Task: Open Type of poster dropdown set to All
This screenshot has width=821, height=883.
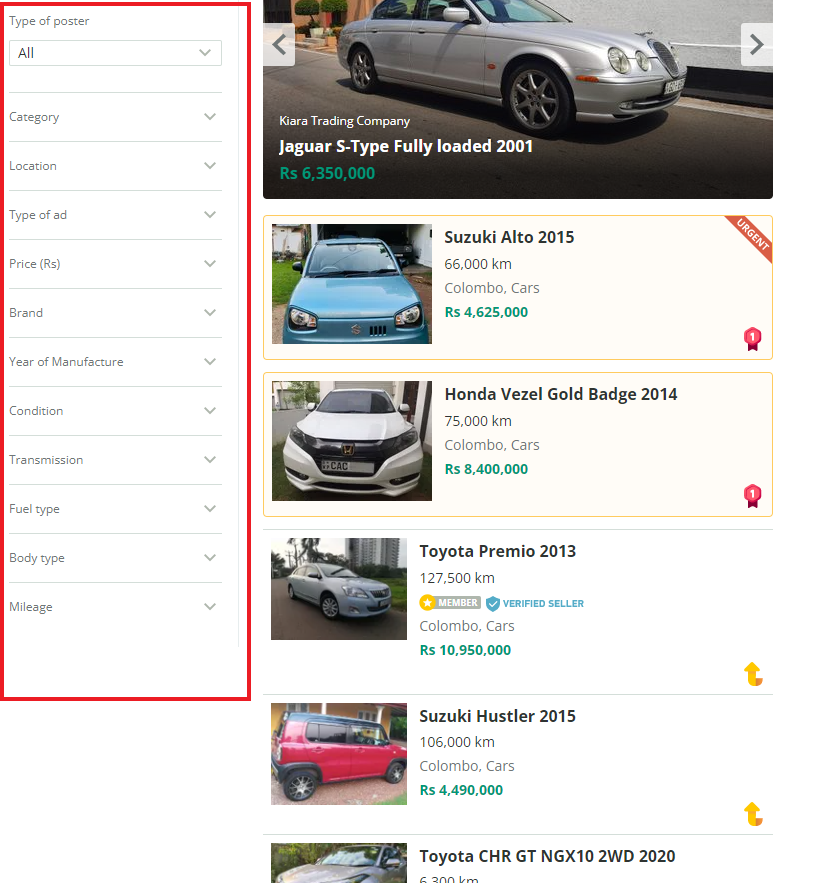Action: coord(115,53)
